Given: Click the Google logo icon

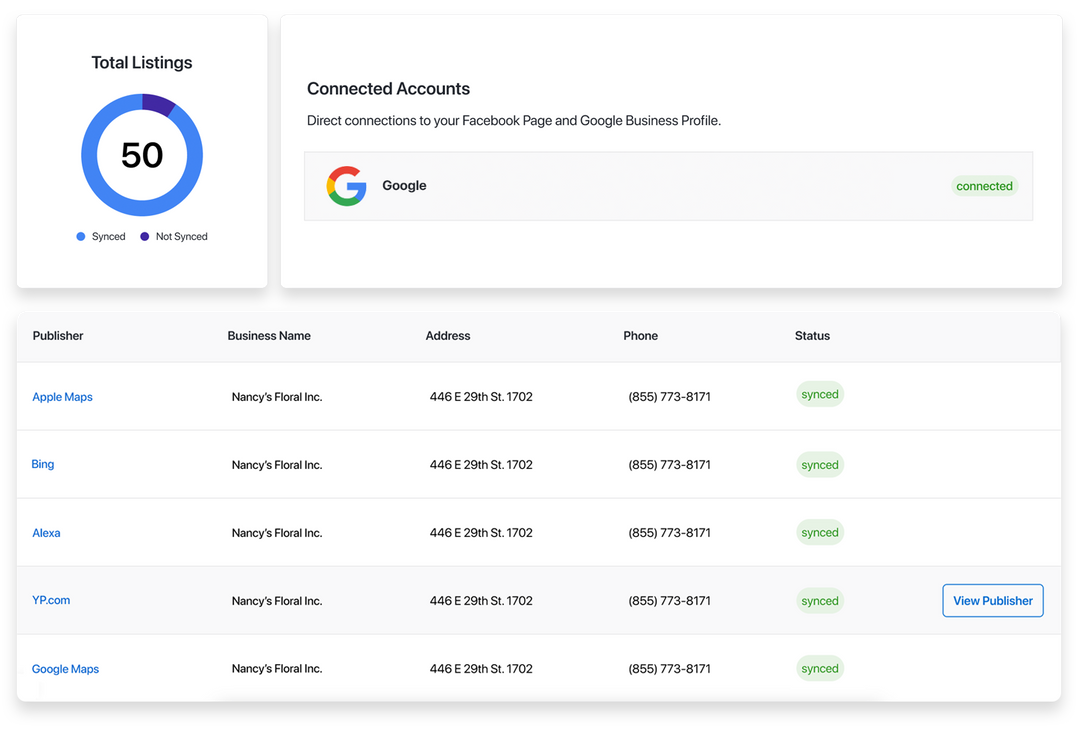Looking at the screenshot, I should click(x=346, y=186).
